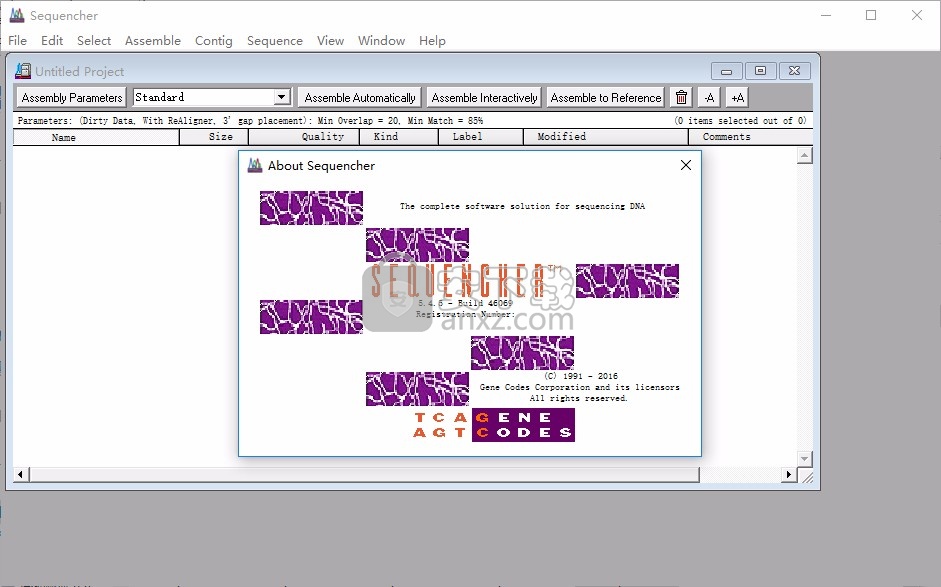Click Assemble to Reference button
This screenshot has height=587, width=941.
tap(606, 97)
